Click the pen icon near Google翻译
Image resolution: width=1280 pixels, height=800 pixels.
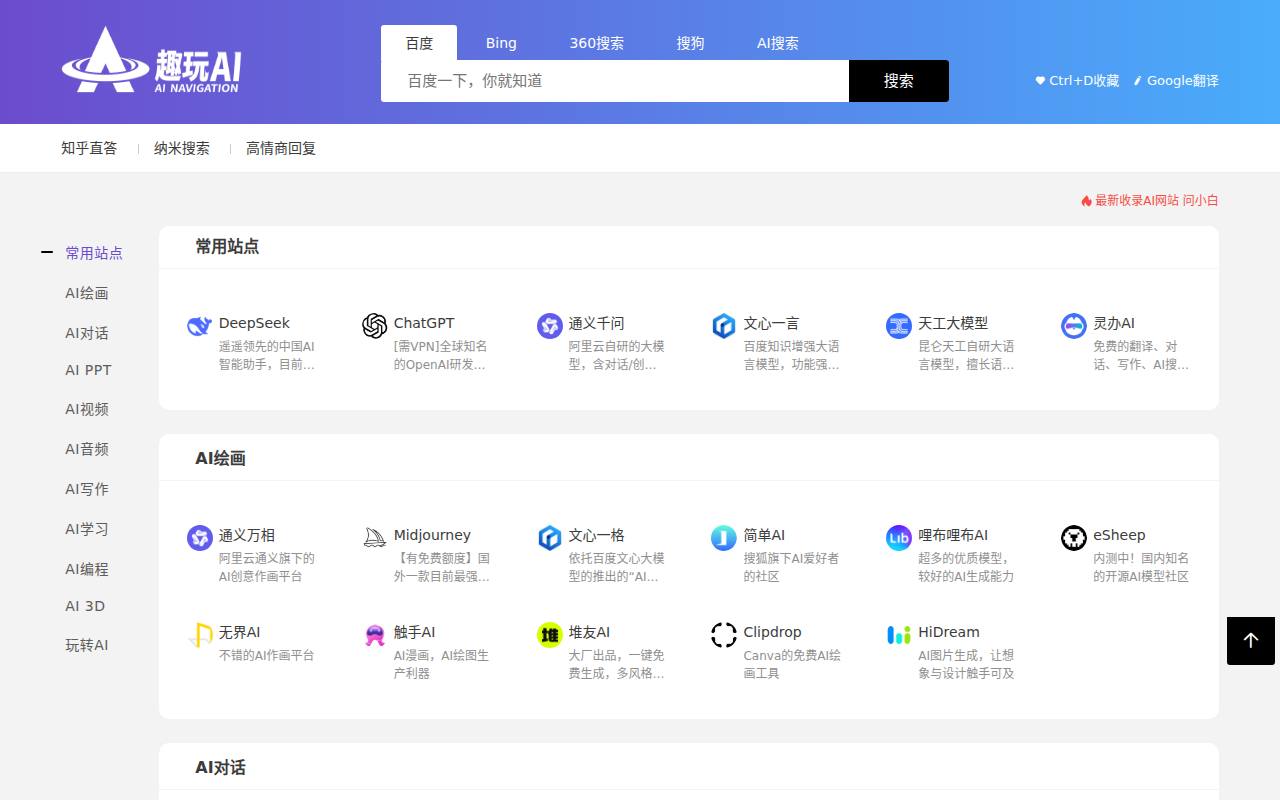click(x=1138, y=81)
